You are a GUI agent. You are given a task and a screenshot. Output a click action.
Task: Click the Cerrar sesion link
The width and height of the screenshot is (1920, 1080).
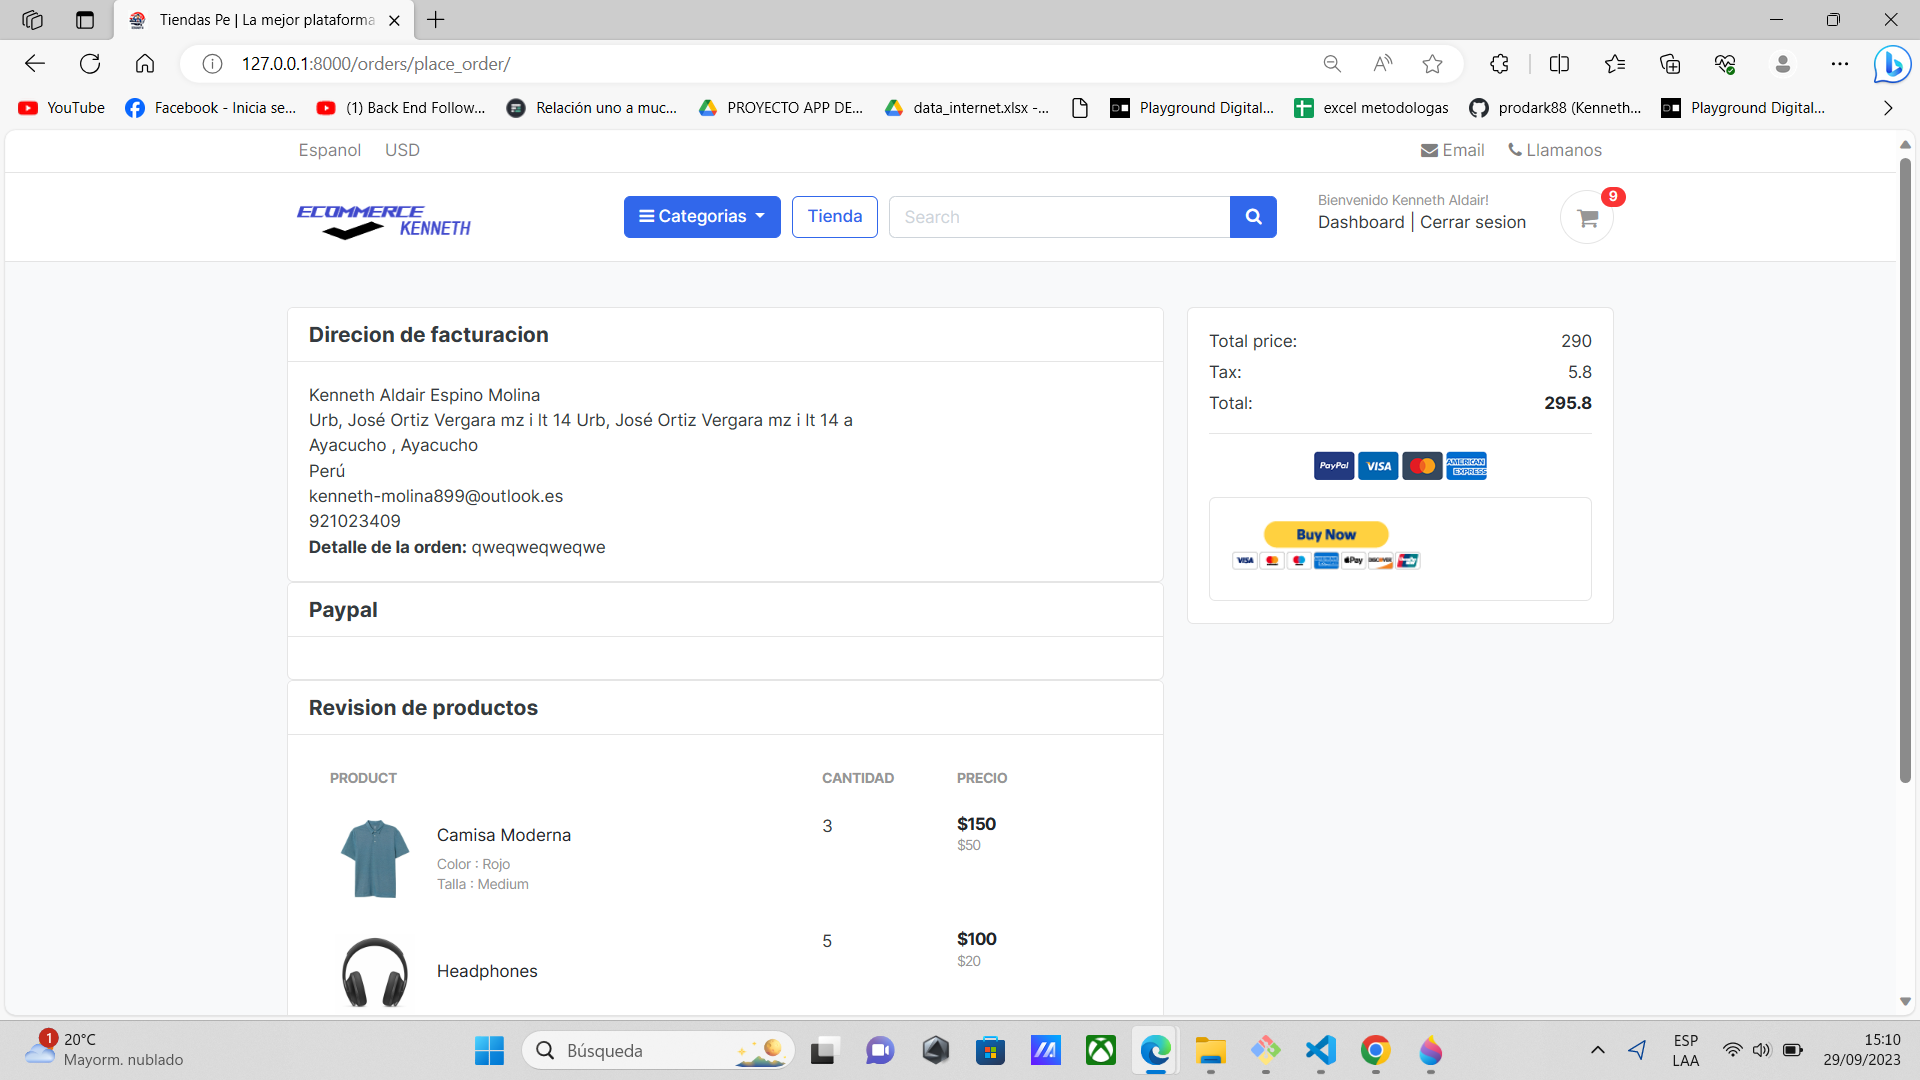pos(1472,222)
